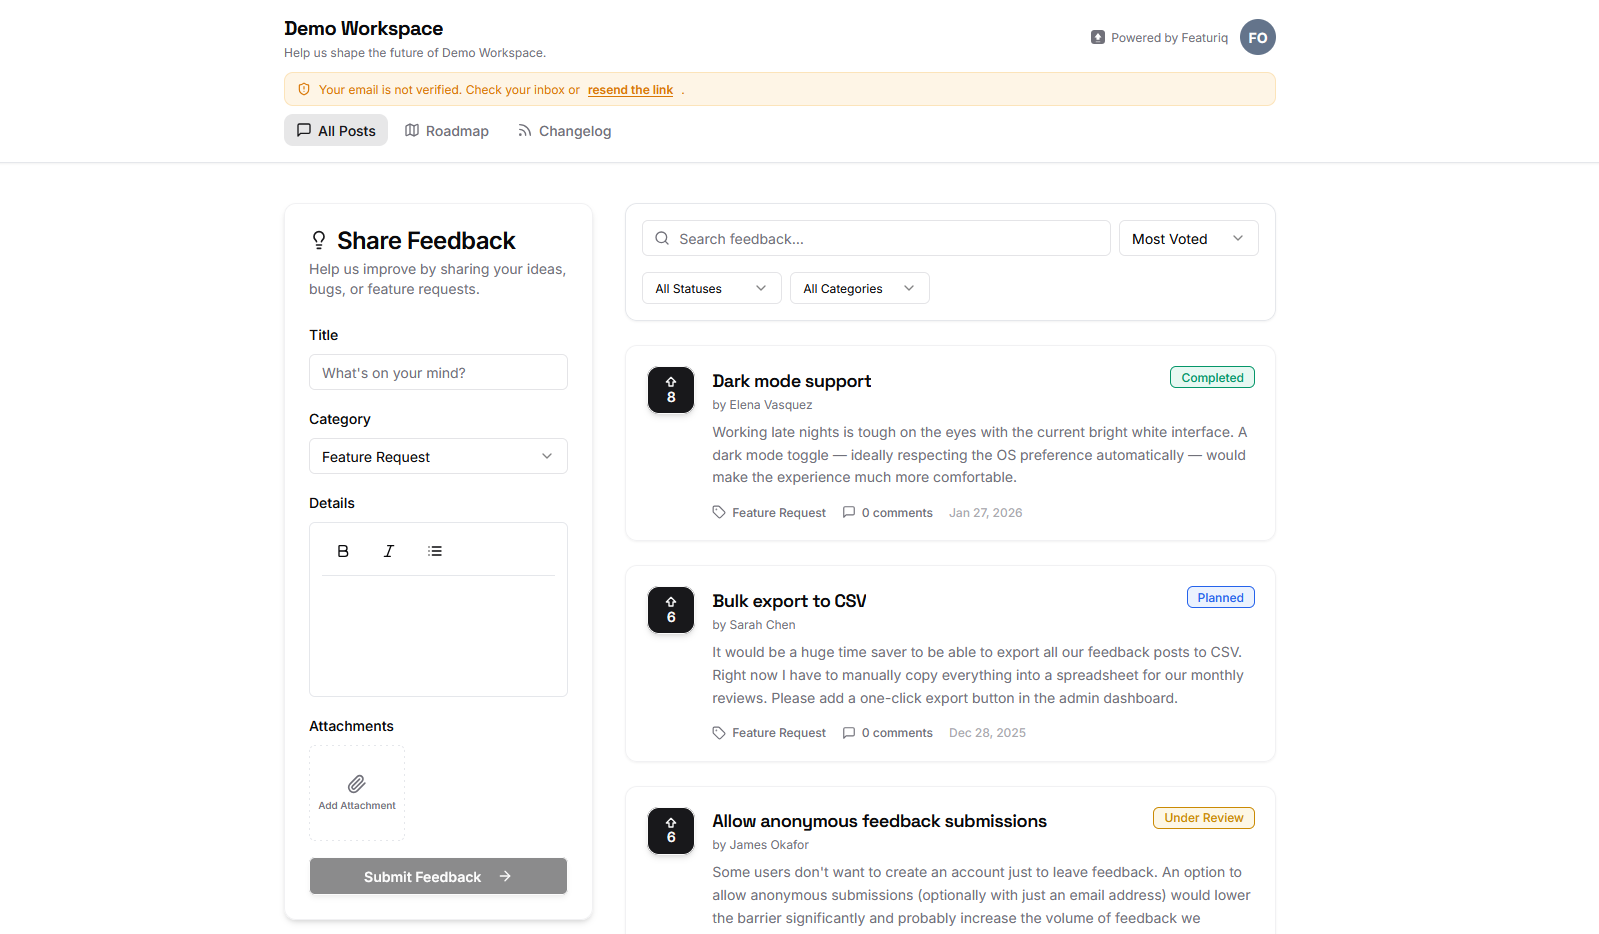
Task: Click tag icon on Dark mode support post
Action: click(719, 512)
